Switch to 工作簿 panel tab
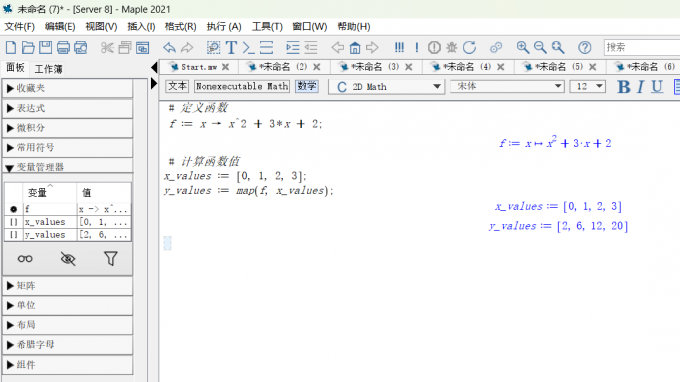Viewport: 680px width, 382px height. tap(49, 69)
